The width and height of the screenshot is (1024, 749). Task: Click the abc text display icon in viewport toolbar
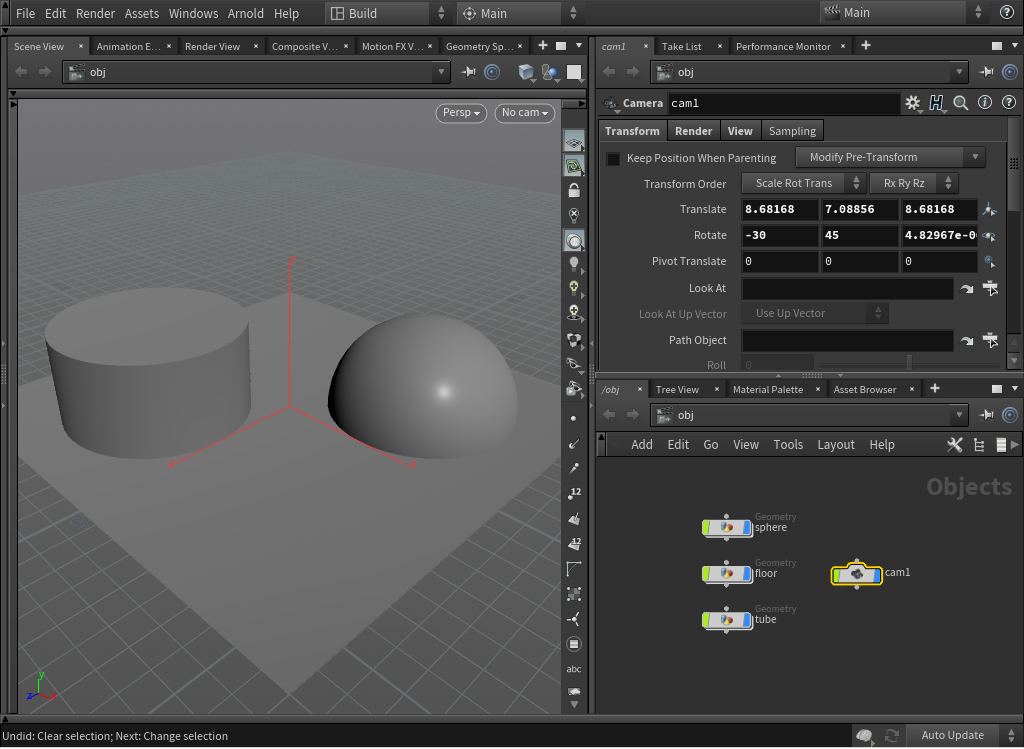pyautogui.click(x=574, y=668)
